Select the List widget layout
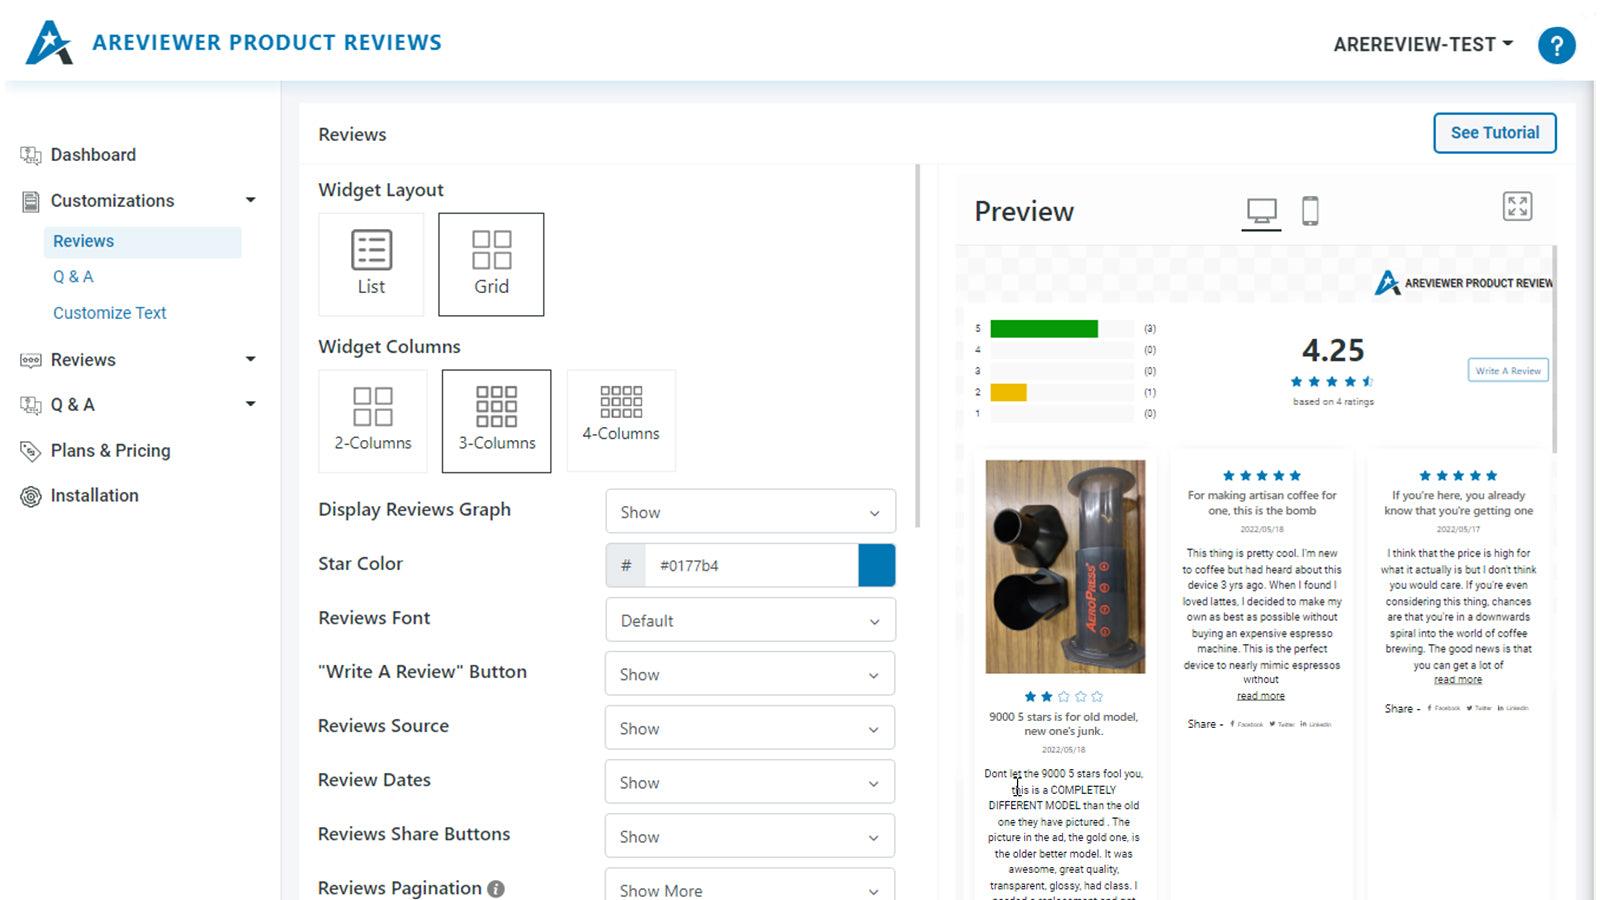 371,262
